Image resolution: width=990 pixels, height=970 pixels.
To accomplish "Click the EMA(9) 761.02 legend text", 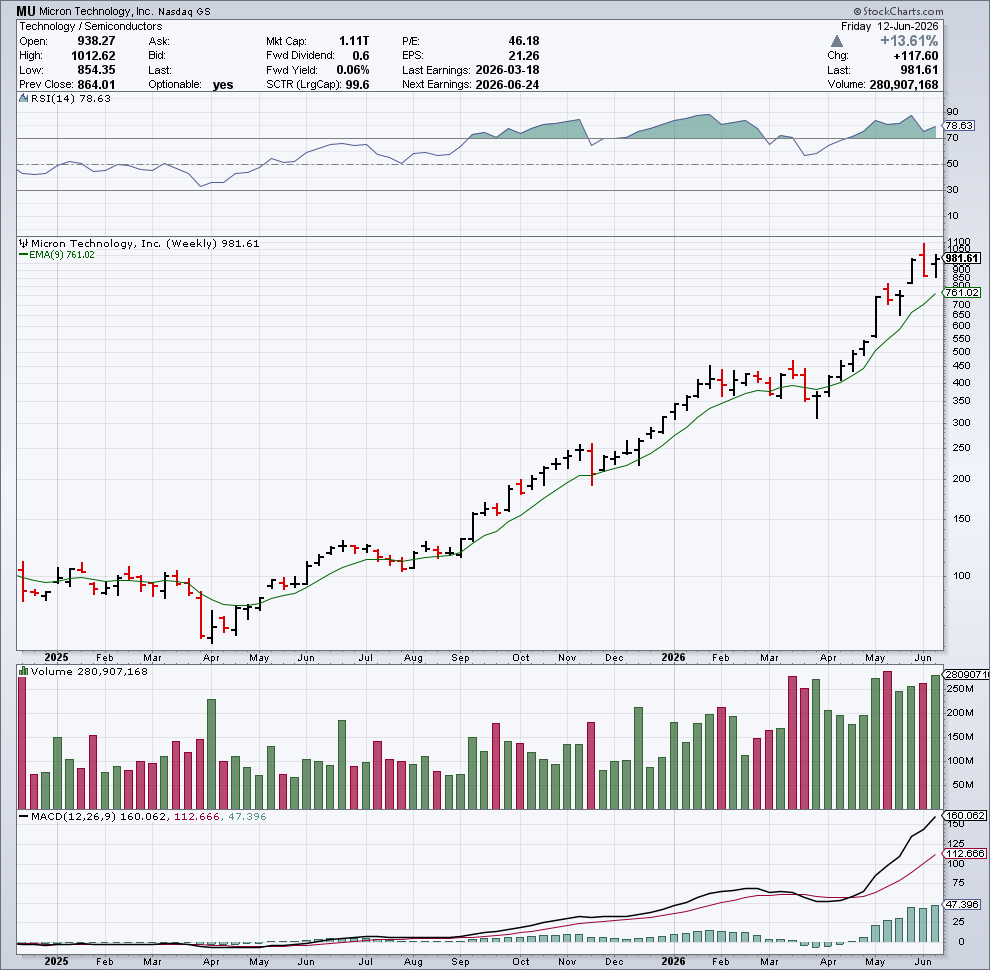I will (x=62, y=254).
